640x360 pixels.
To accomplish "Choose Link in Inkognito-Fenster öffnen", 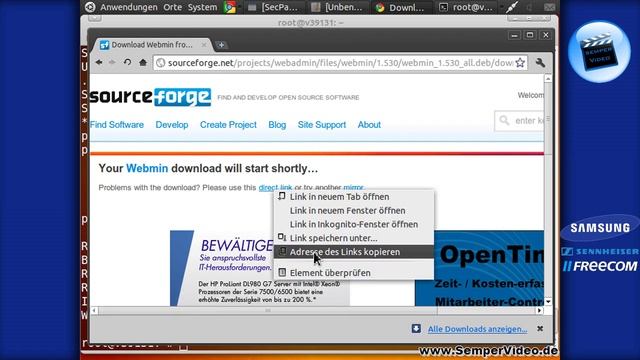I will point(354,224).
